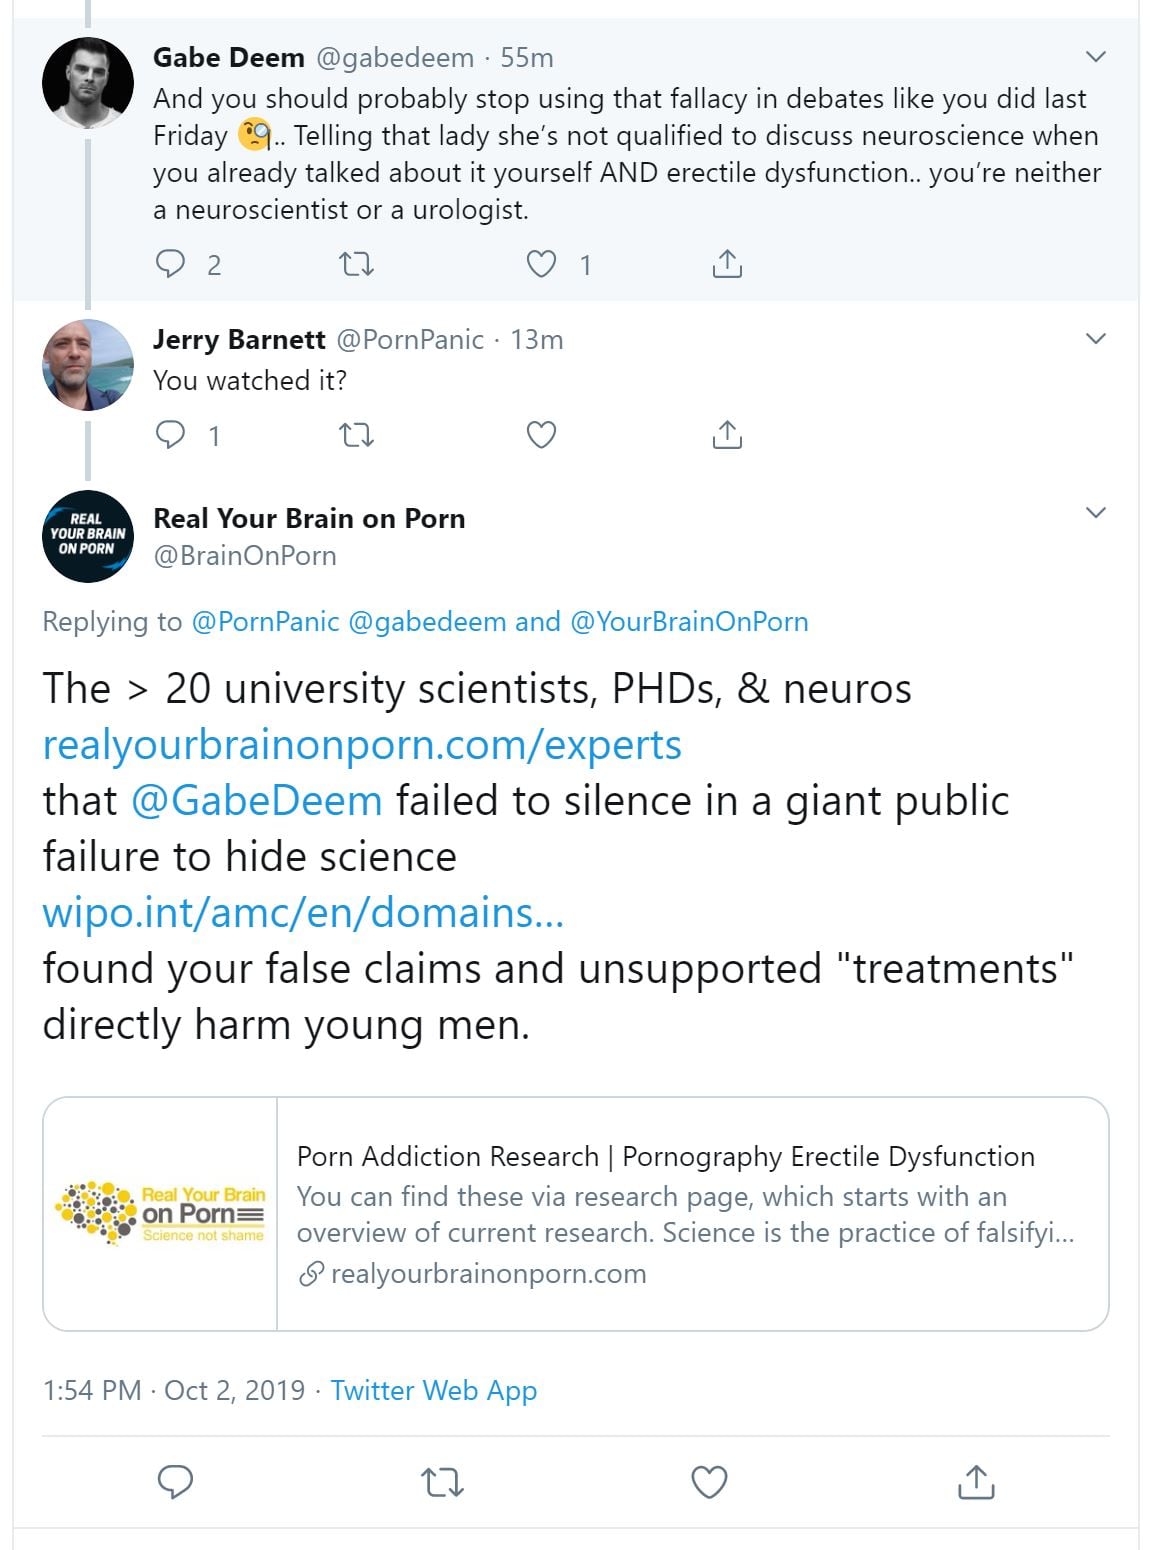Follow the wipo.int/amc/en/domains link
1157x1550 pixels.
click(303, 913)
